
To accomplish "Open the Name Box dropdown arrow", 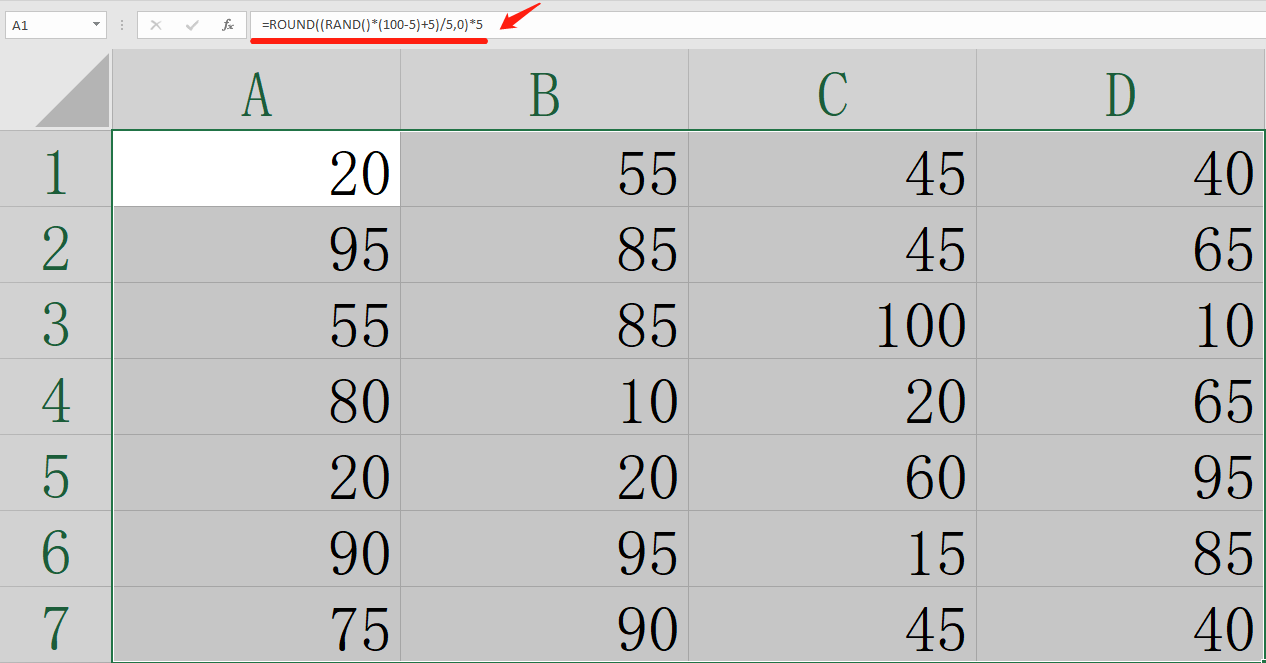I will [x=97, y=25].
